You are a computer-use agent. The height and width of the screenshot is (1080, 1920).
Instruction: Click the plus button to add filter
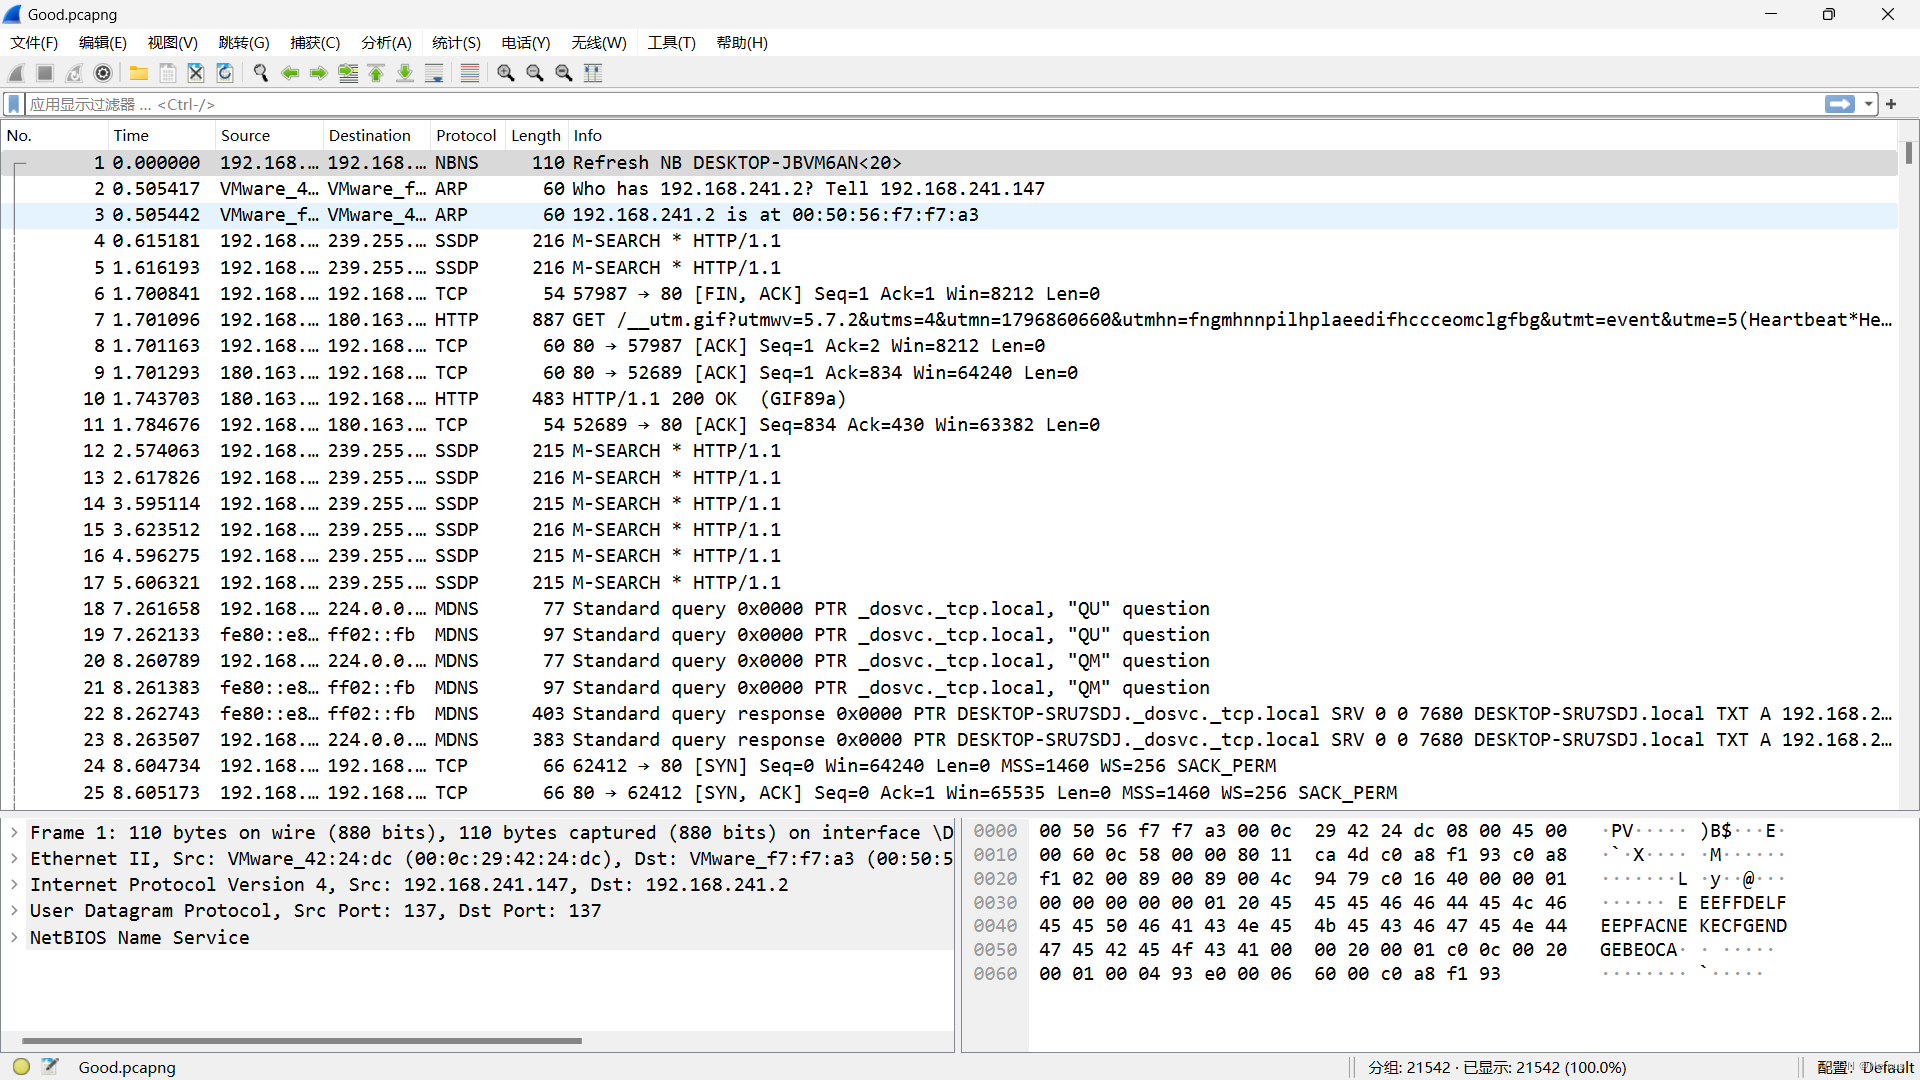1892,104
